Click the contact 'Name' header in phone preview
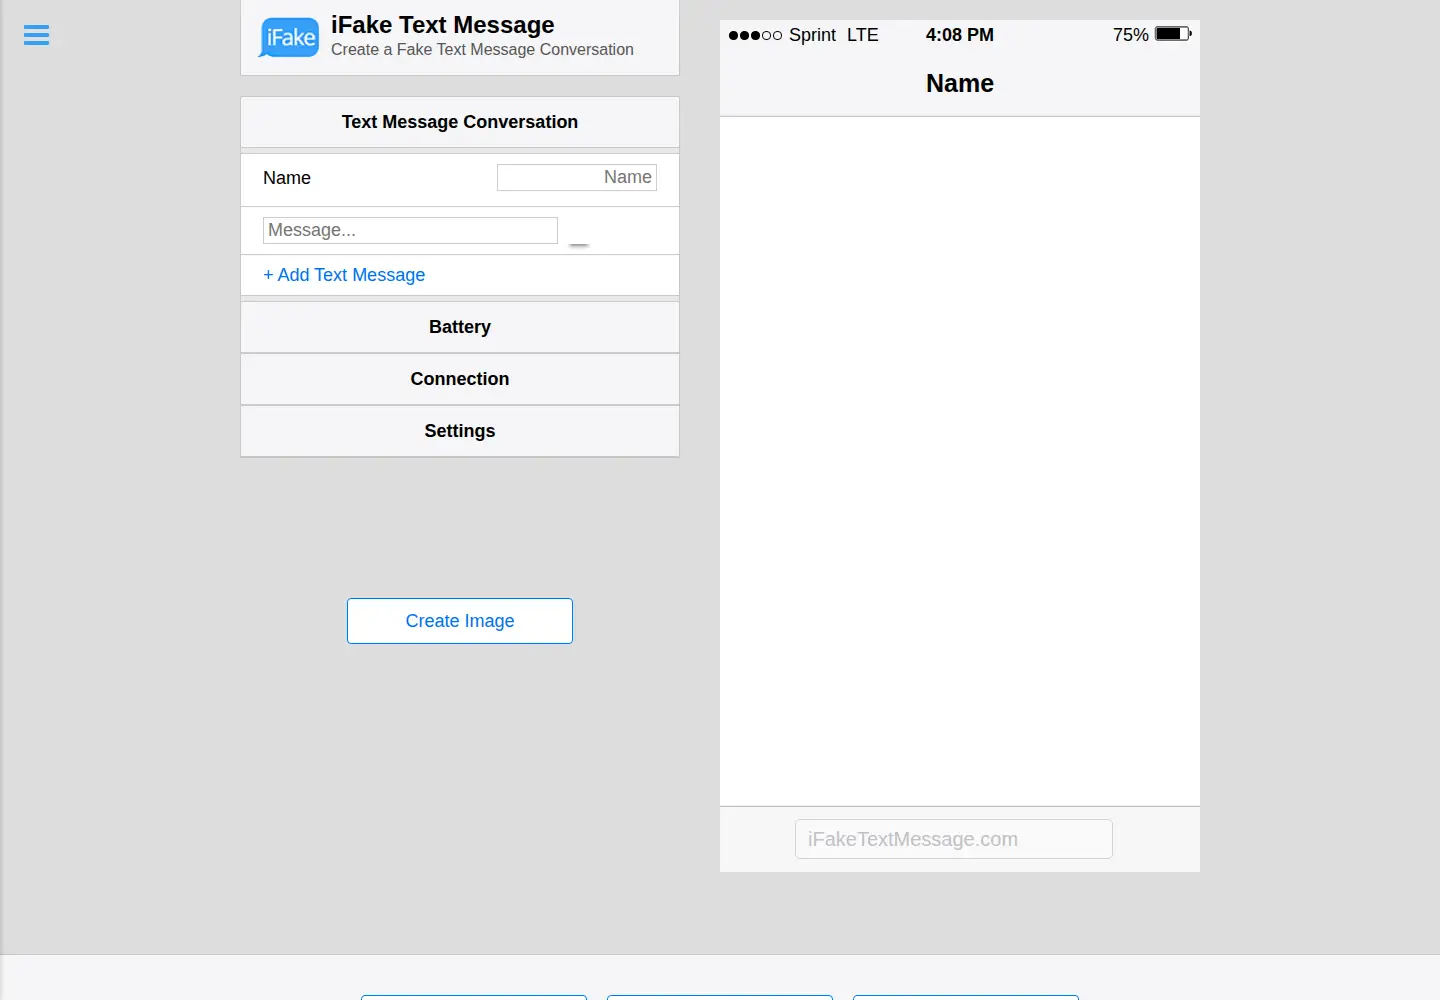 point(960,83)
